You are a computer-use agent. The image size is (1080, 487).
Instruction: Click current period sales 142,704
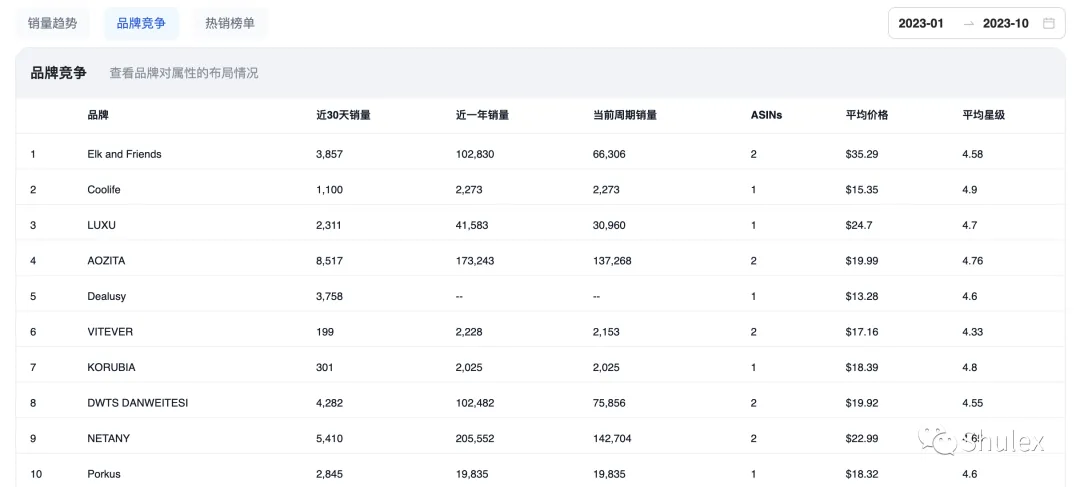pos(612,439)
